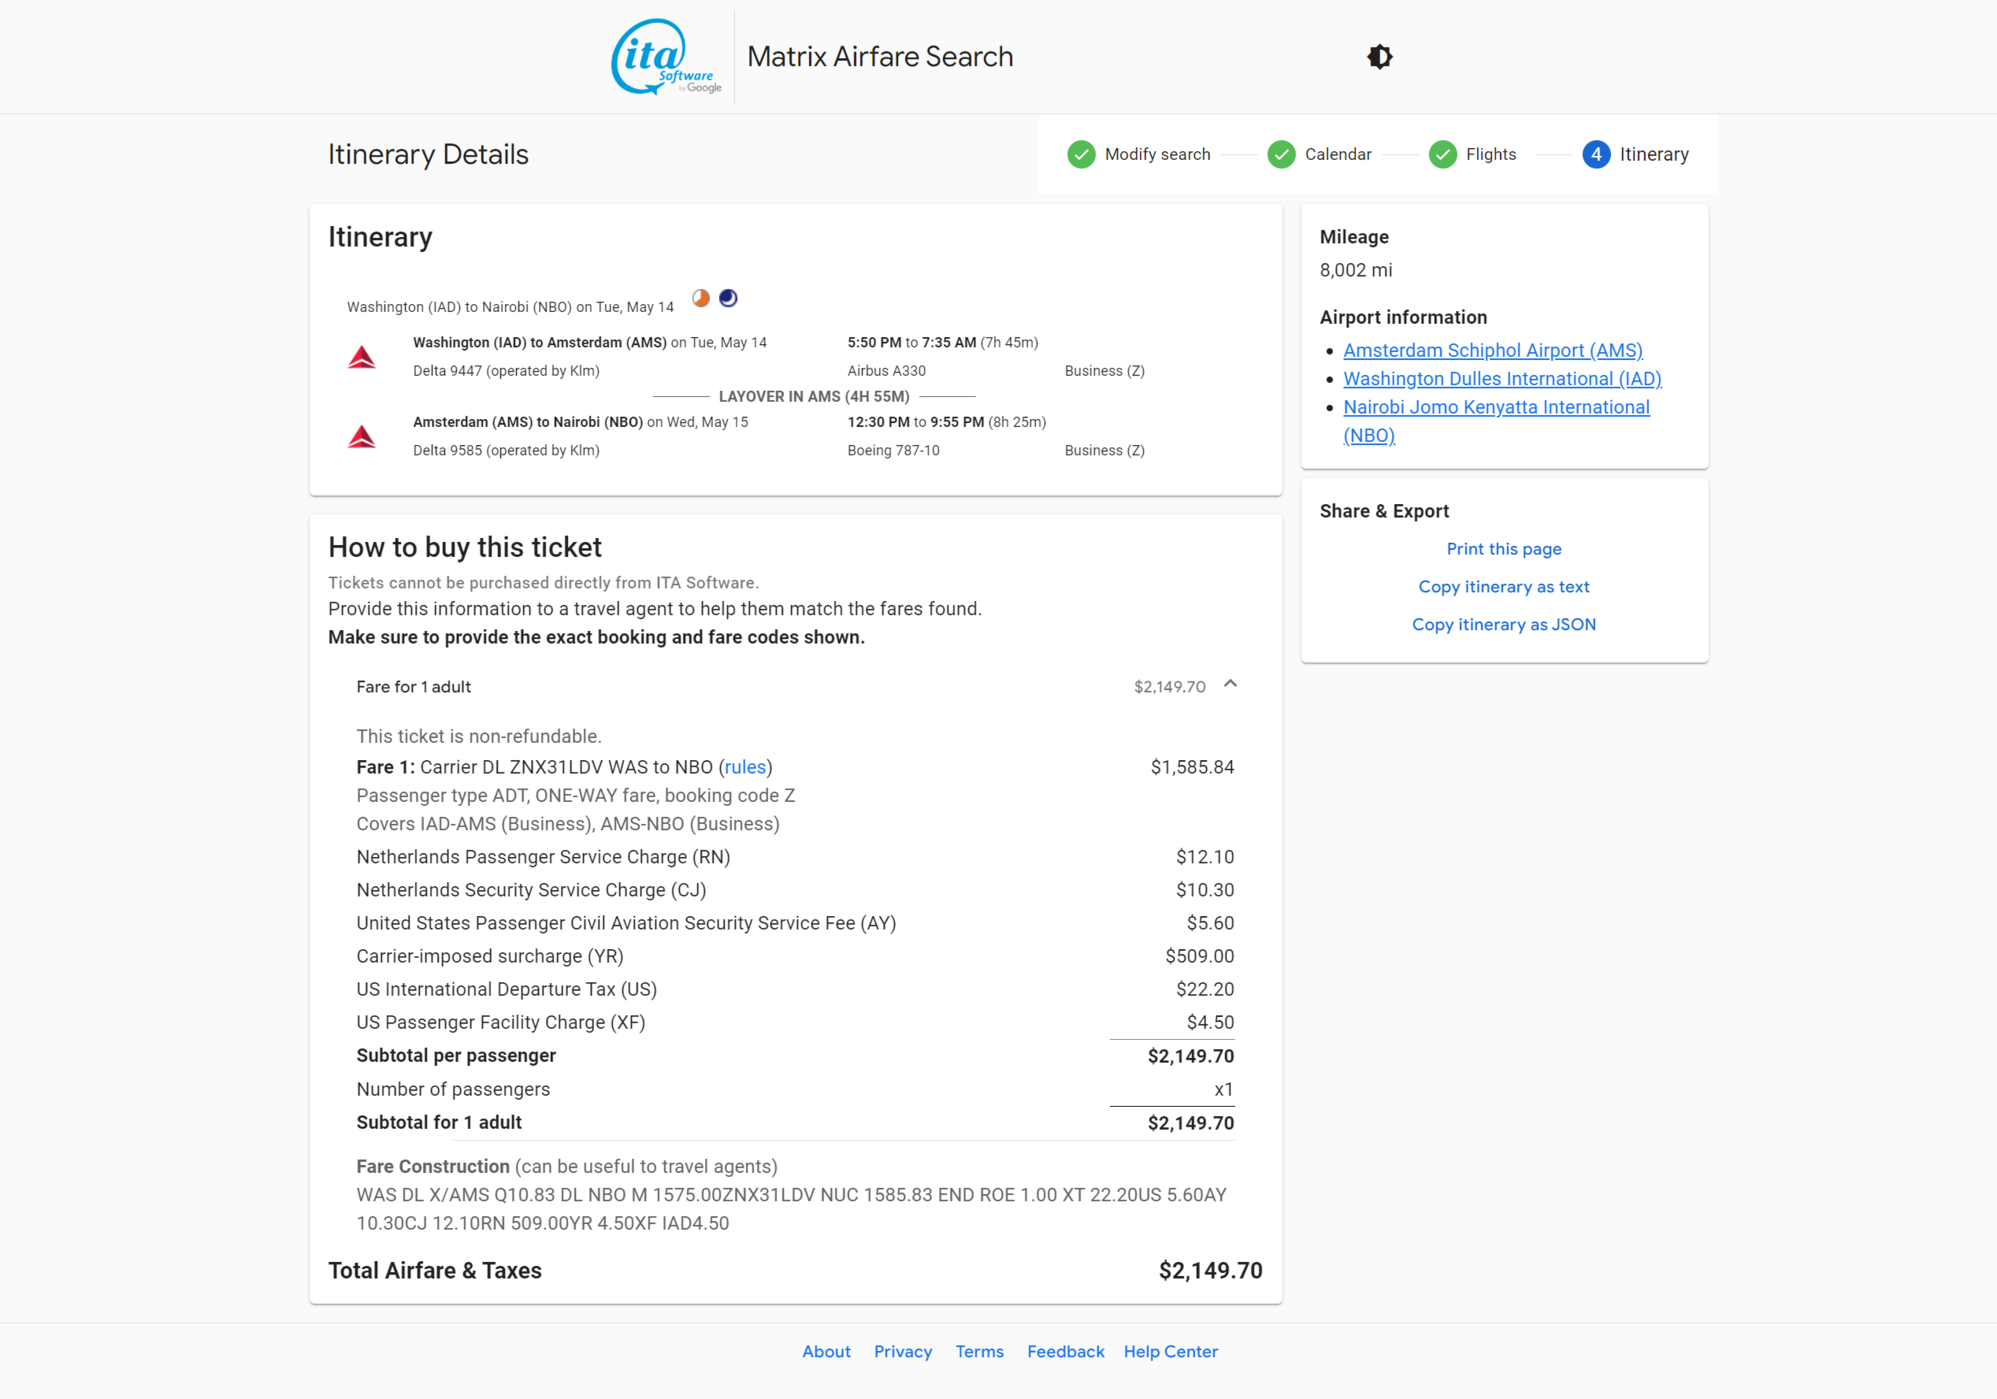Image resolution: width=1997 pixels, height=1399 pixels.
Task: Open the Help Center footer link
Action: click(1170, 1352)
